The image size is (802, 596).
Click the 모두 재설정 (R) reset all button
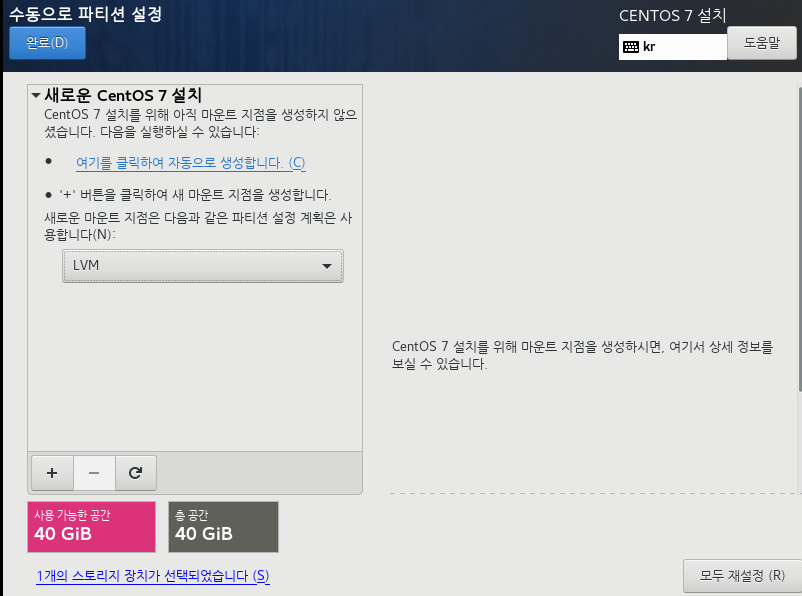coord(742,576)
